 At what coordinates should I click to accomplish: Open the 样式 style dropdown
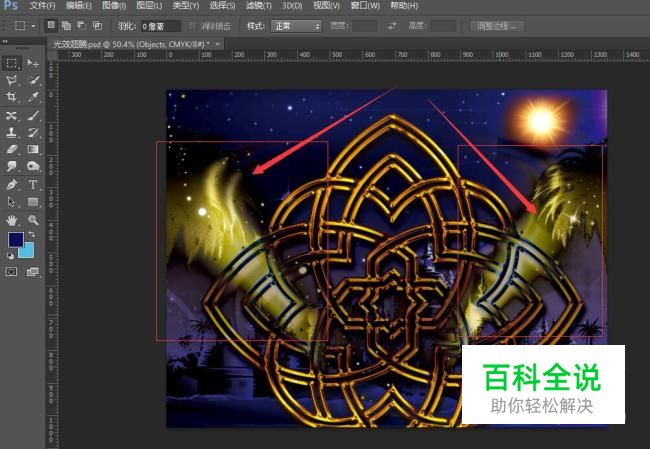coord(296,26)
